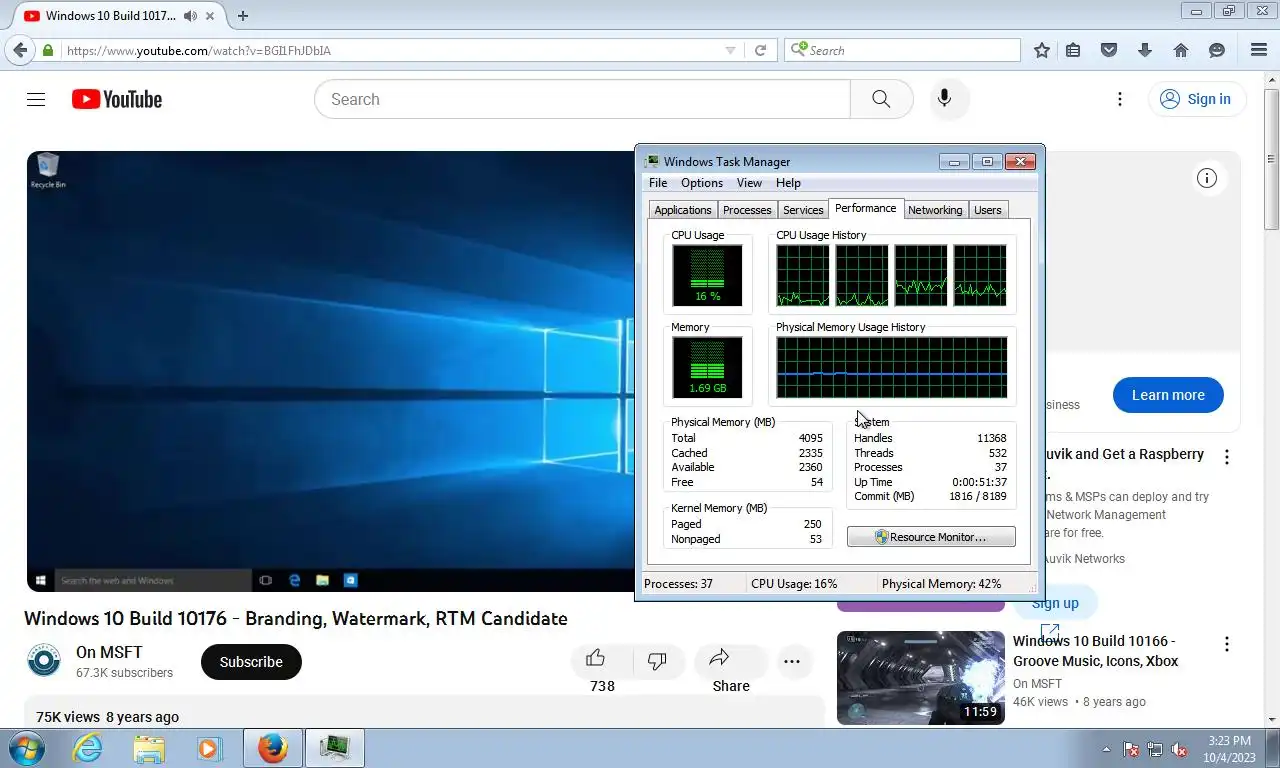Dislike the video with thumbs down

click(657, 661)
